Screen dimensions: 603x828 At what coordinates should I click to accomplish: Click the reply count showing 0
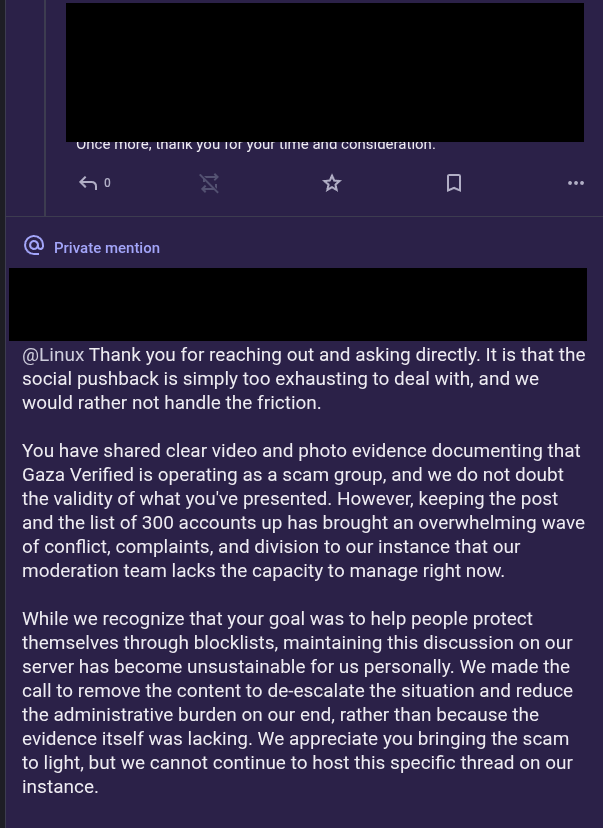(107, 183)
